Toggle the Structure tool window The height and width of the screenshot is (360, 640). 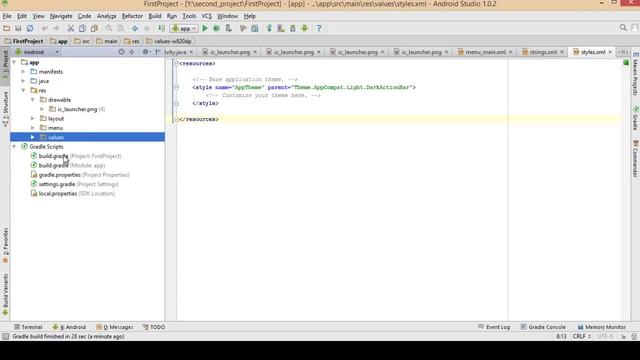coord(5,109)
